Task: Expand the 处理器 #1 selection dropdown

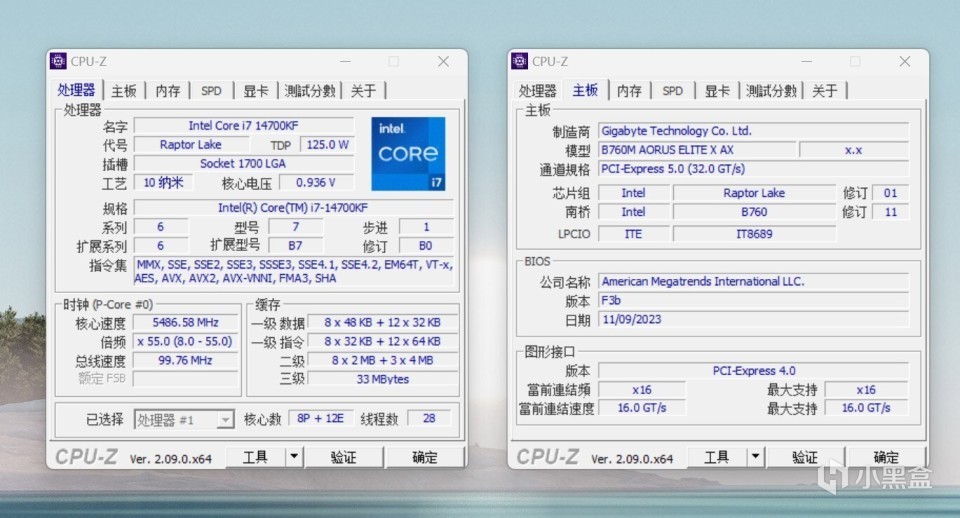Action: 225,419
